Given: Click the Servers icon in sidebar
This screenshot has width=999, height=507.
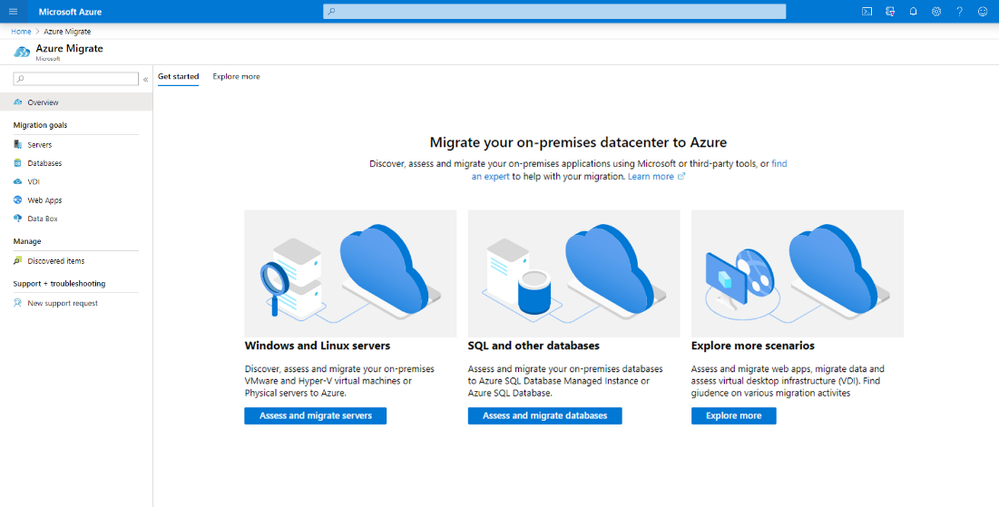Looking at the screenshot, I should [x=18, y=145].
